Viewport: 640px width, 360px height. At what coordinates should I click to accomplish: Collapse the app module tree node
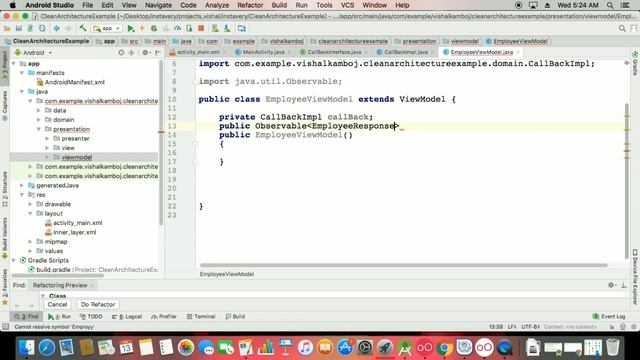14,64
